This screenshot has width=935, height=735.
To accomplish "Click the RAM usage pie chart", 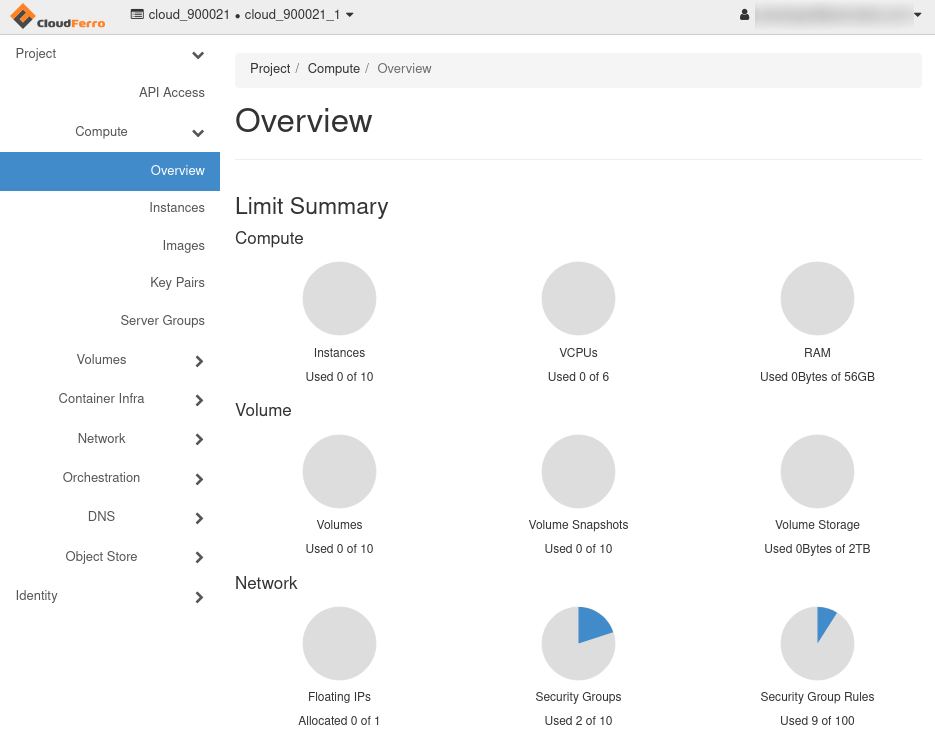I will [818, 298].
